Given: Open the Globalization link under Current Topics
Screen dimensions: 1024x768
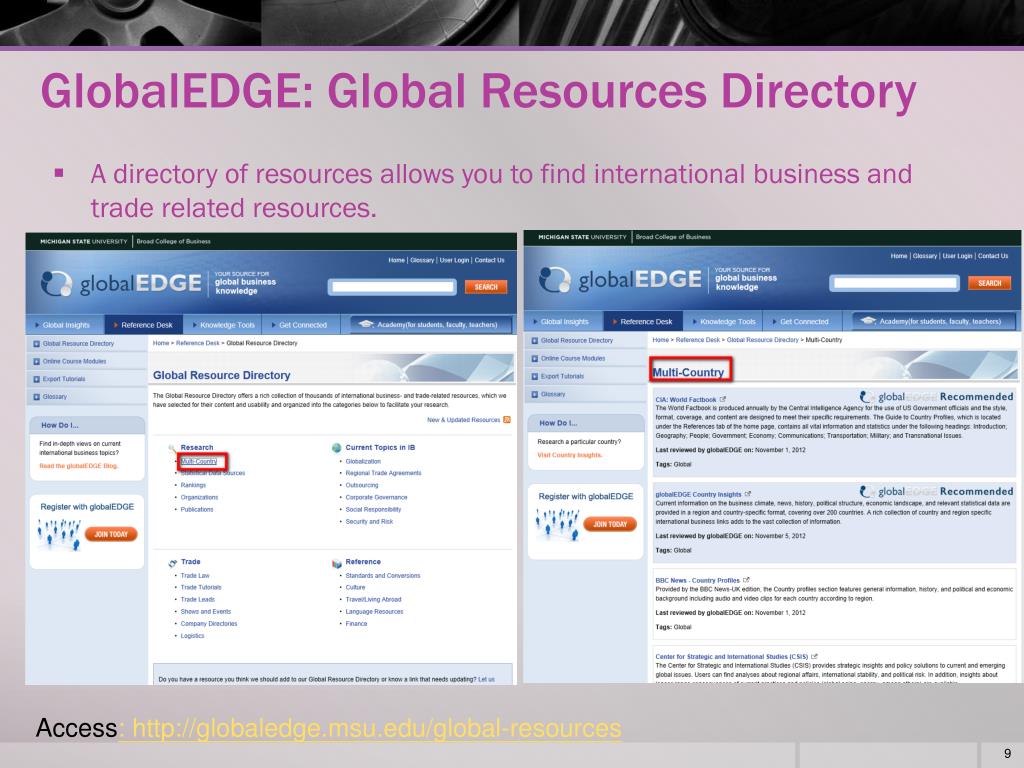Looking at the screenshot, I should coord(363,461).
